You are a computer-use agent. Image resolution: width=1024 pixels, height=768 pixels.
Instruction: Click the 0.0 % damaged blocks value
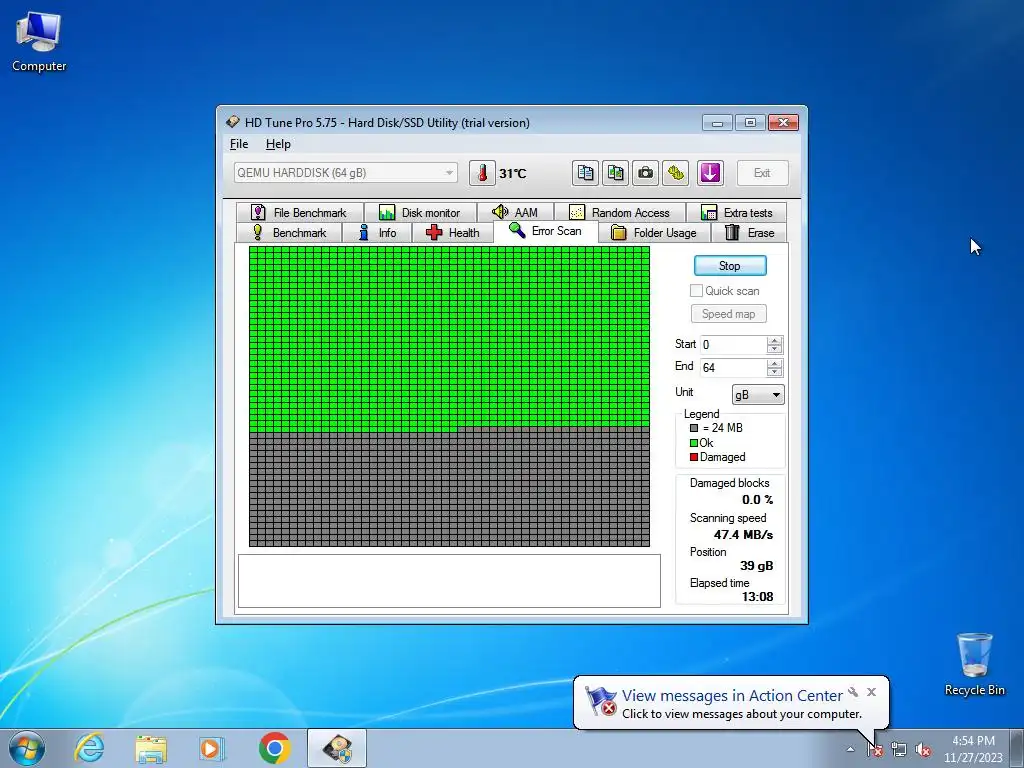(758, 500)
